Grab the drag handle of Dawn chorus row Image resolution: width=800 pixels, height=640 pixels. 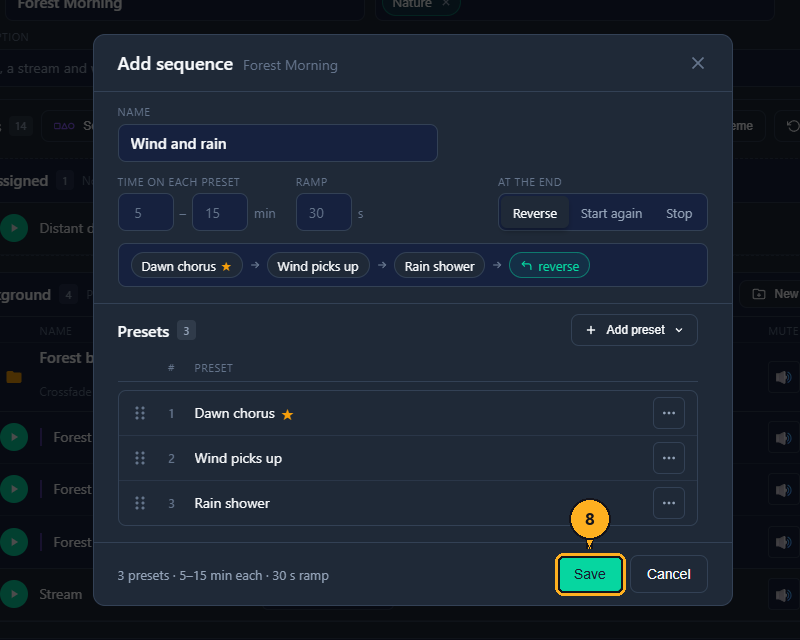[140, 413]
